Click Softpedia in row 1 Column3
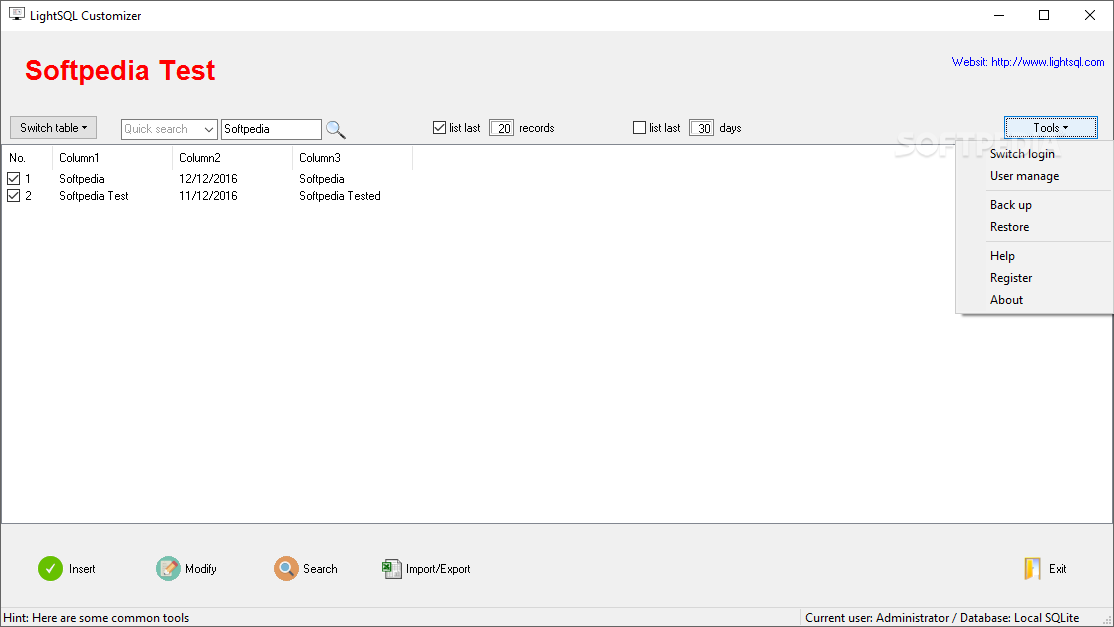This screenshot has height=627, width=1114. click(x=322, y=178)
